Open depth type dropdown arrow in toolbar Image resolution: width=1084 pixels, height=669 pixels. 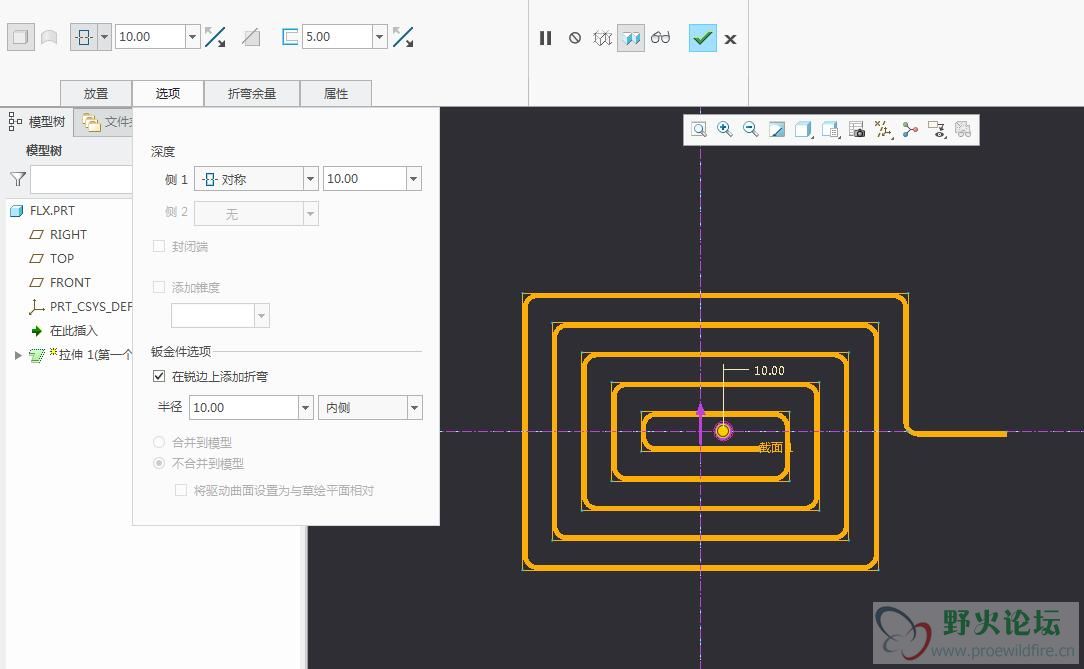coord(104,37)
